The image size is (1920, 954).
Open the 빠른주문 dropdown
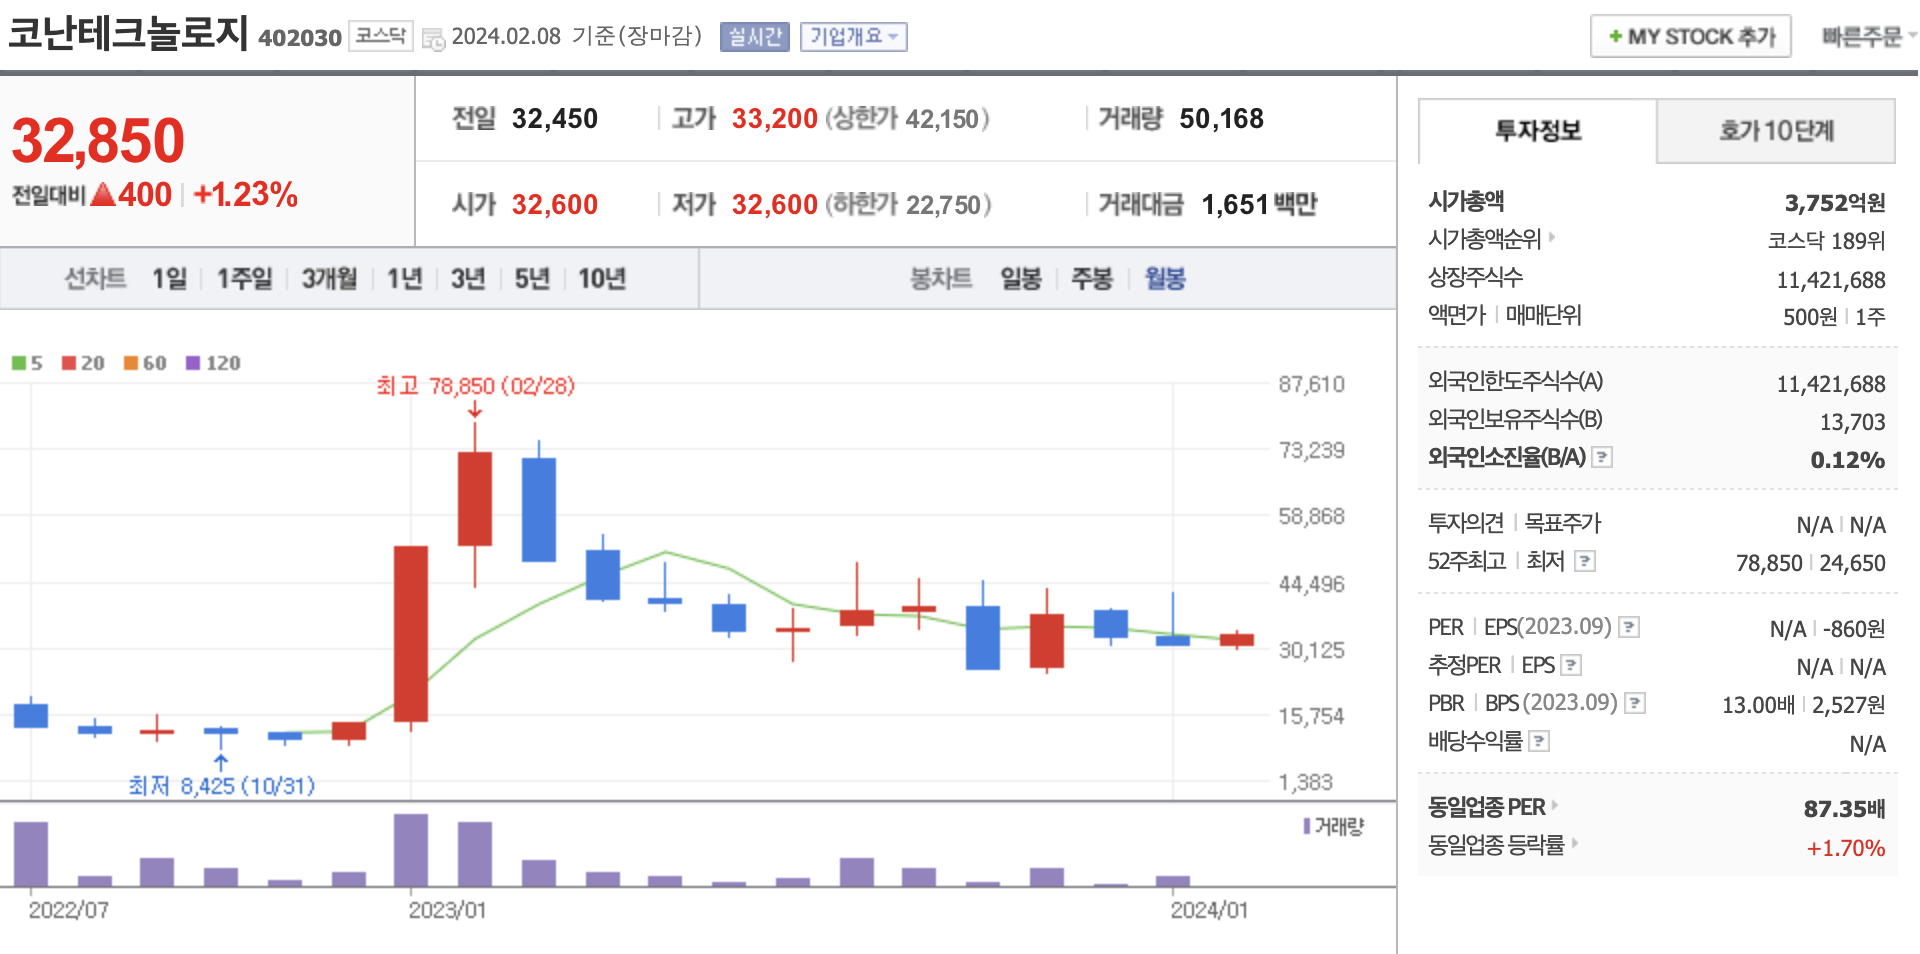(1868, 37)
